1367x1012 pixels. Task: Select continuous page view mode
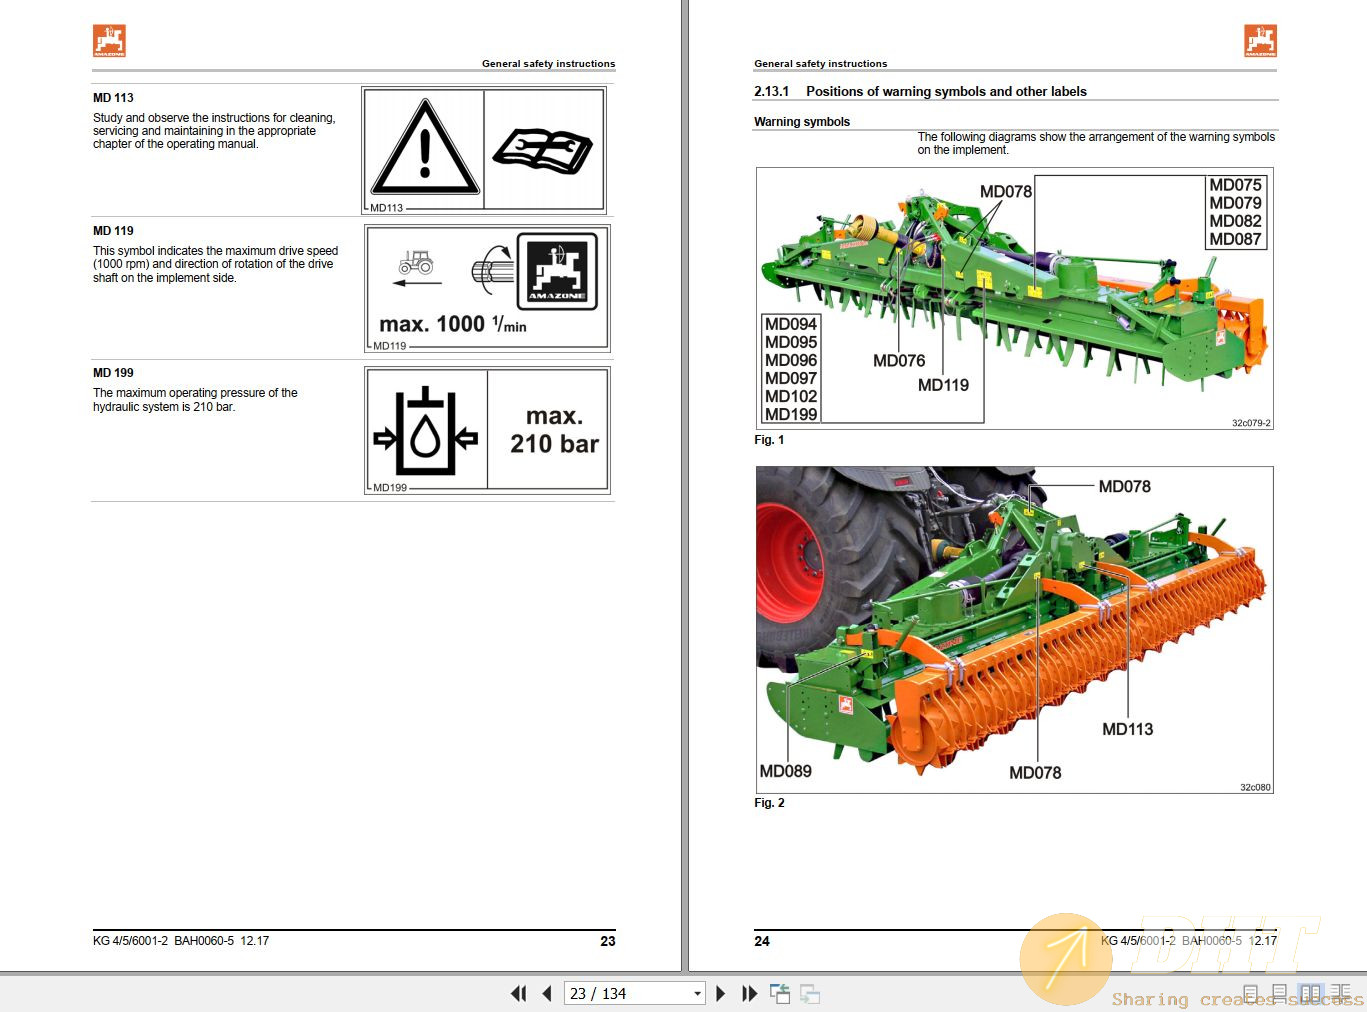point(1280,993)
